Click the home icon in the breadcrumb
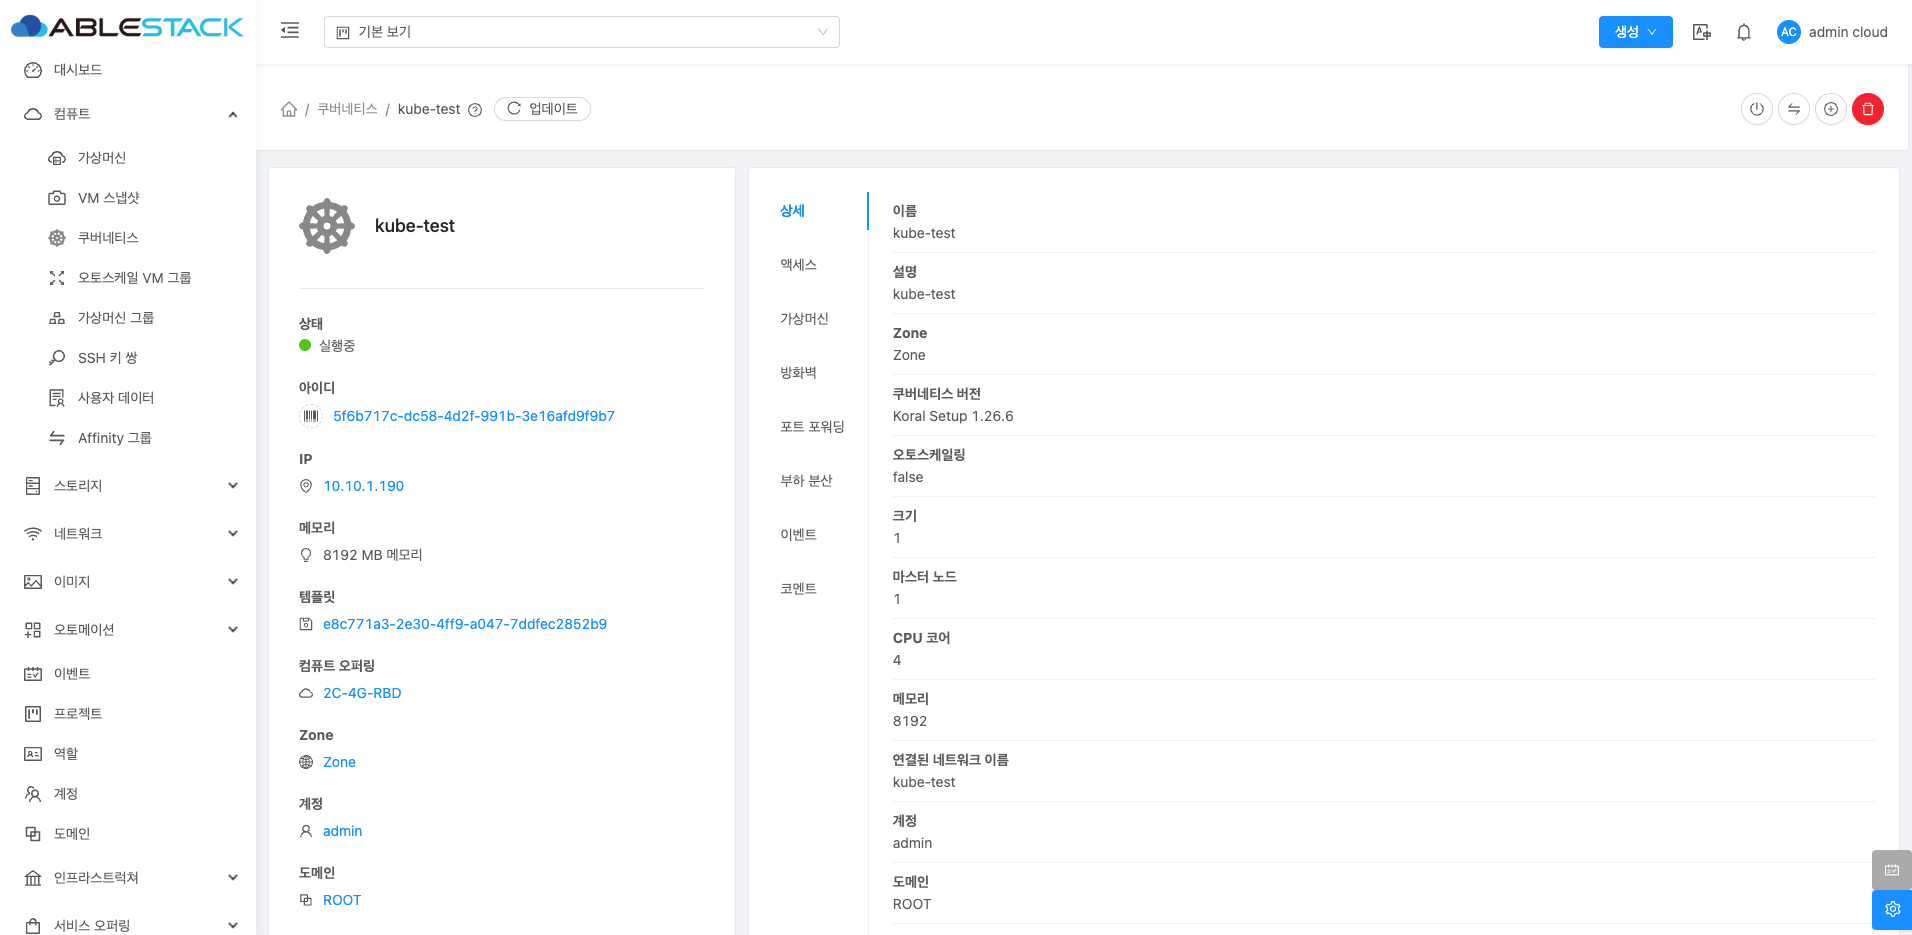The height and width of the screenshot is (935, 1912). pos(289,109)
